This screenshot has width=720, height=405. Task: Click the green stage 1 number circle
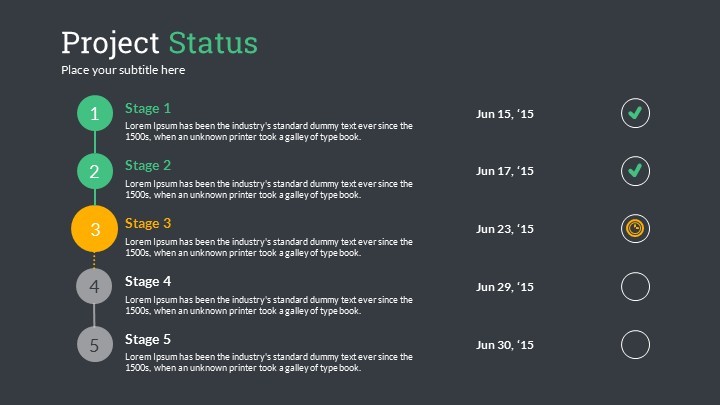[95, 113]
